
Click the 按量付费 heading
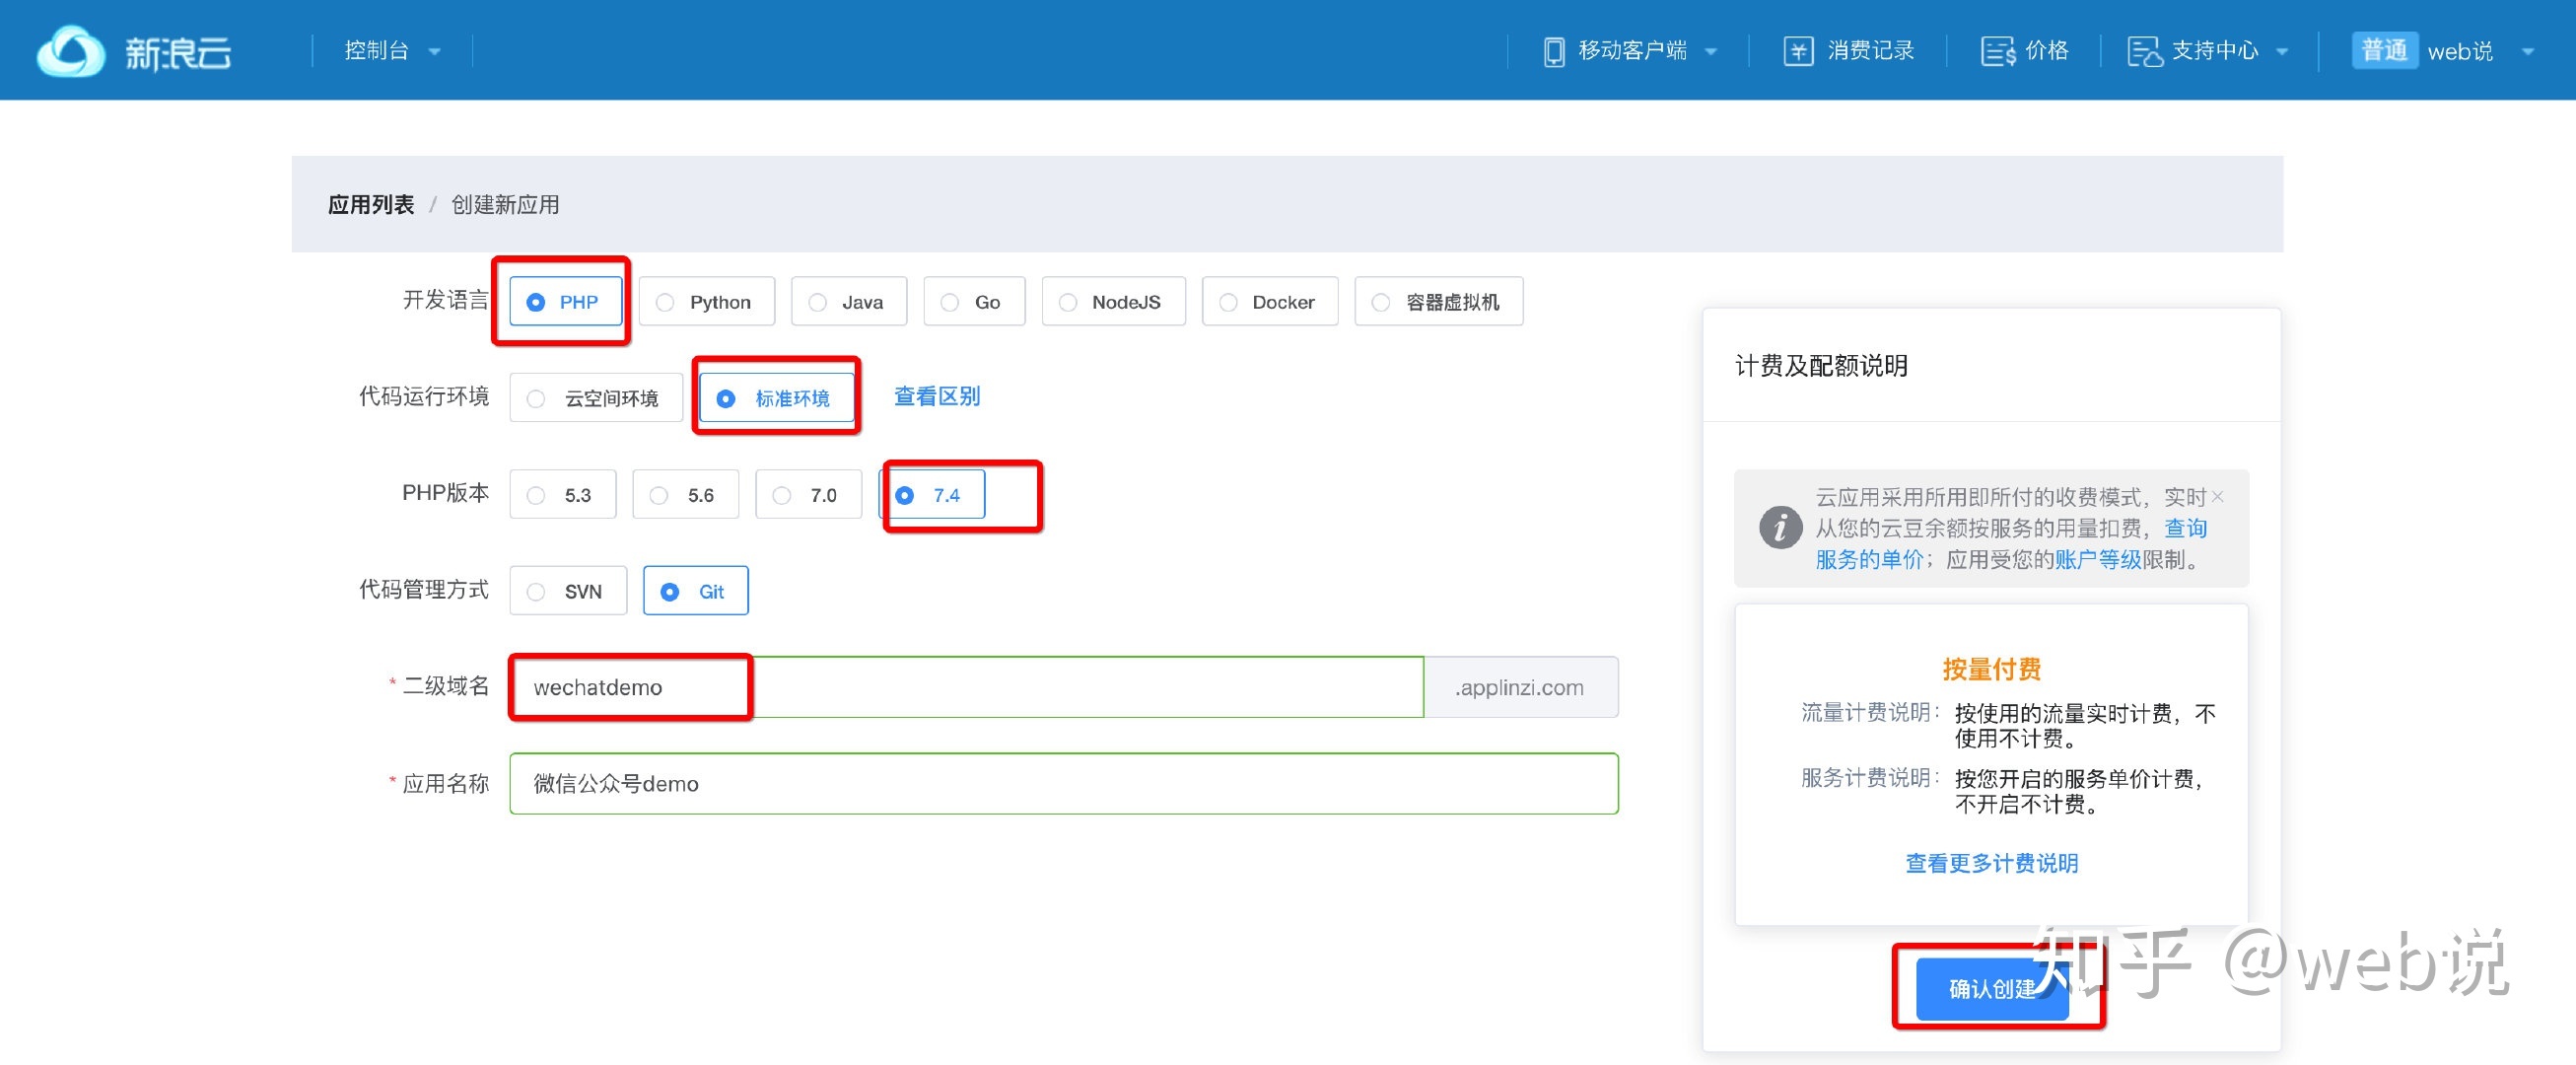(x=1991, y=668)
